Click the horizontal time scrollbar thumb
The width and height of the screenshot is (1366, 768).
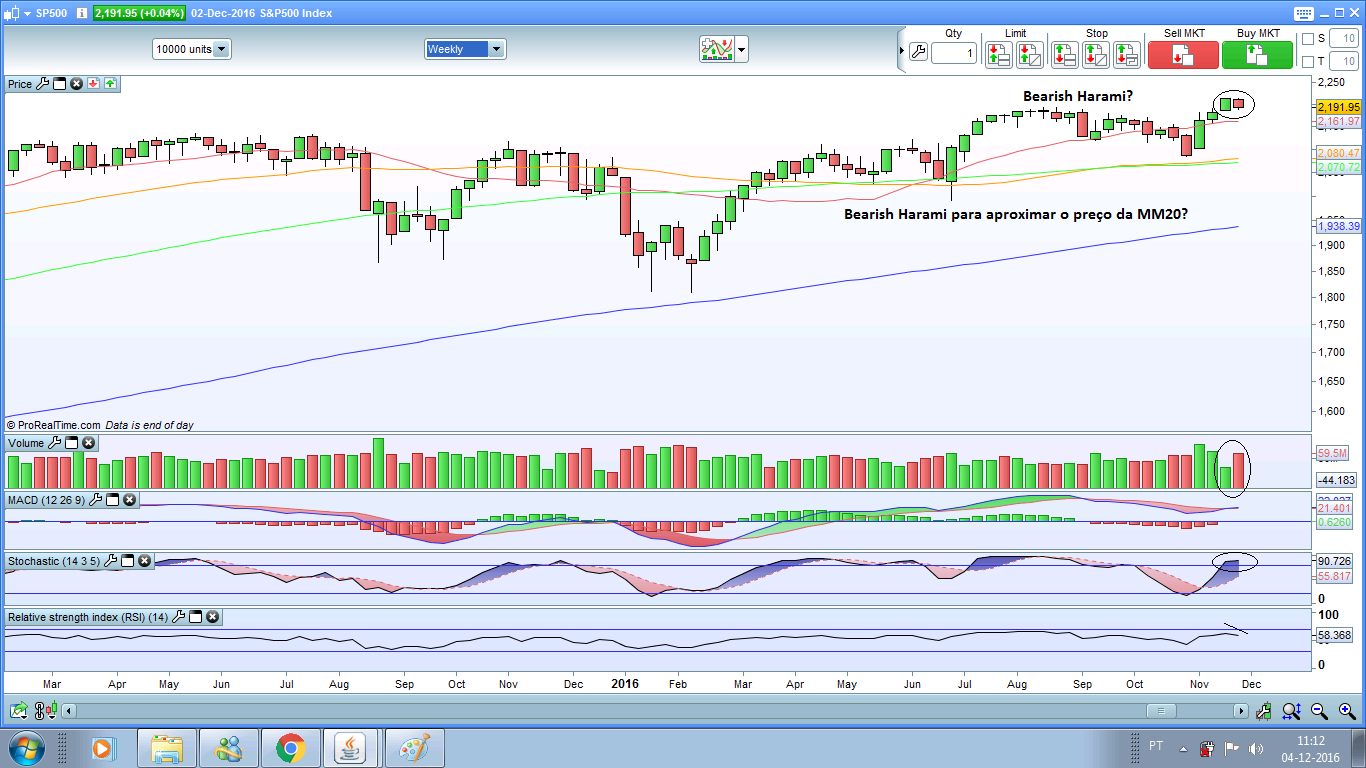pyautogui.click(x=1160, y=711)
